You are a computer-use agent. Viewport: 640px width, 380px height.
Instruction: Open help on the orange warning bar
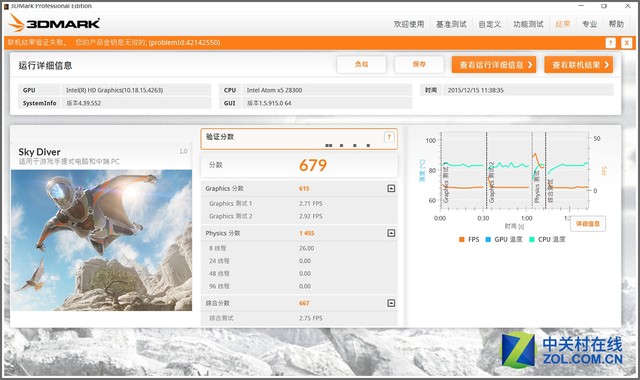click(x=610, y=42)
